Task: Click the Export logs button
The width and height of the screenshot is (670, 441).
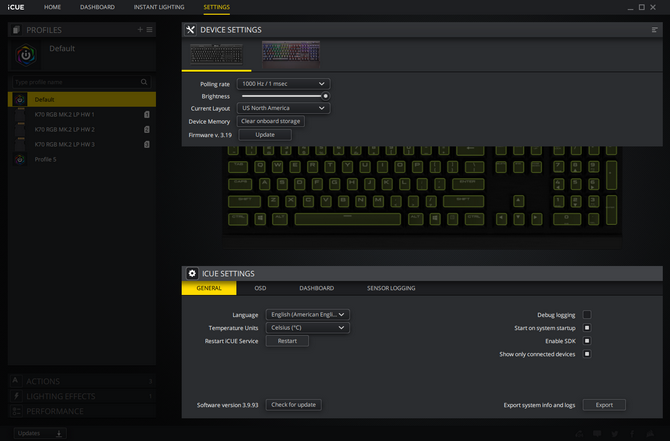Action: pyautogui.click(x=604, y=405)
